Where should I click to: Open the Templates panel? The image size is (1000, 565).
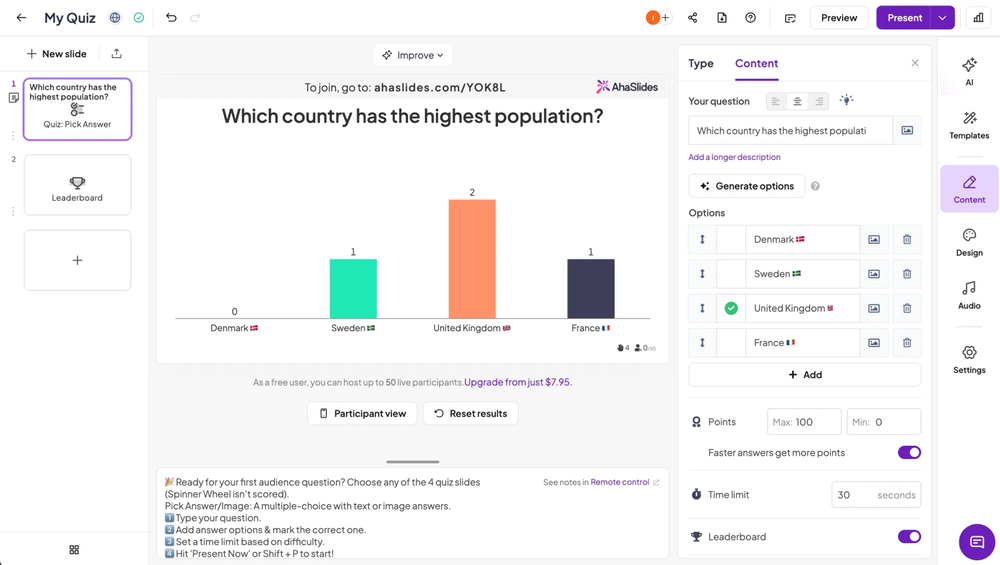(x=969, y=125)
